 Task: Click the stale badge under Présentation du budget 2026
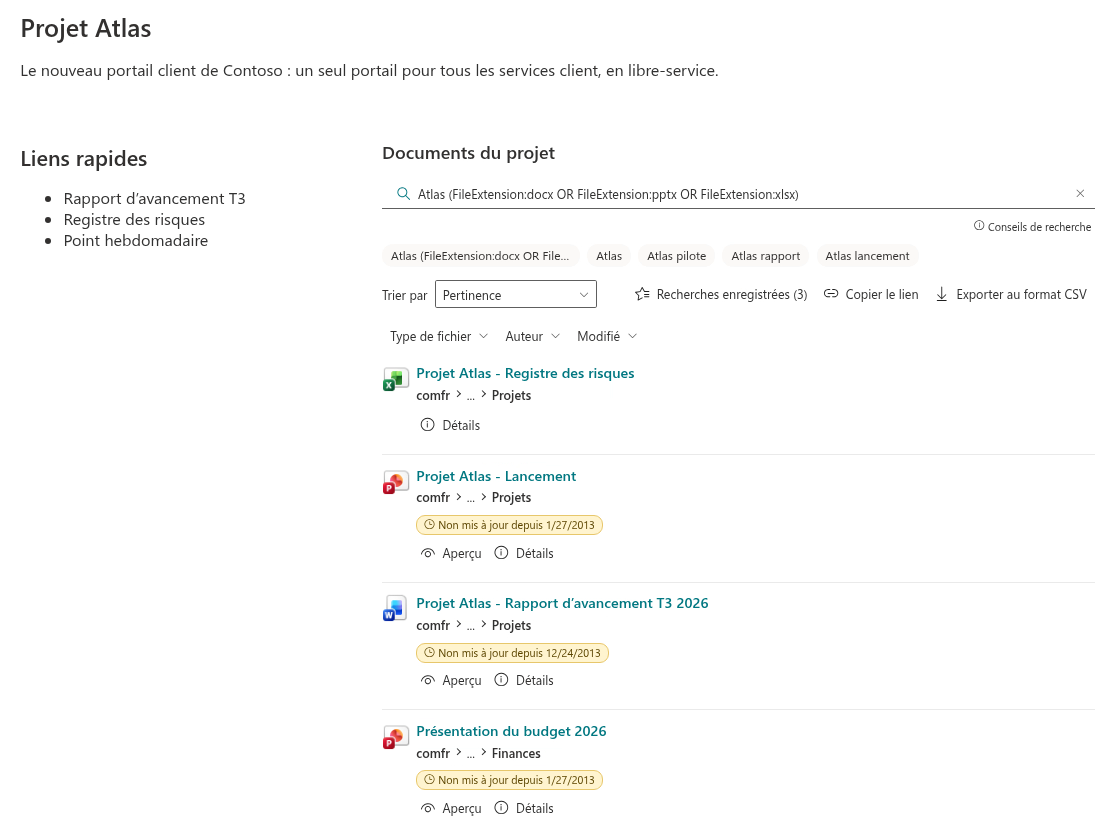click(x=509, y=780)
